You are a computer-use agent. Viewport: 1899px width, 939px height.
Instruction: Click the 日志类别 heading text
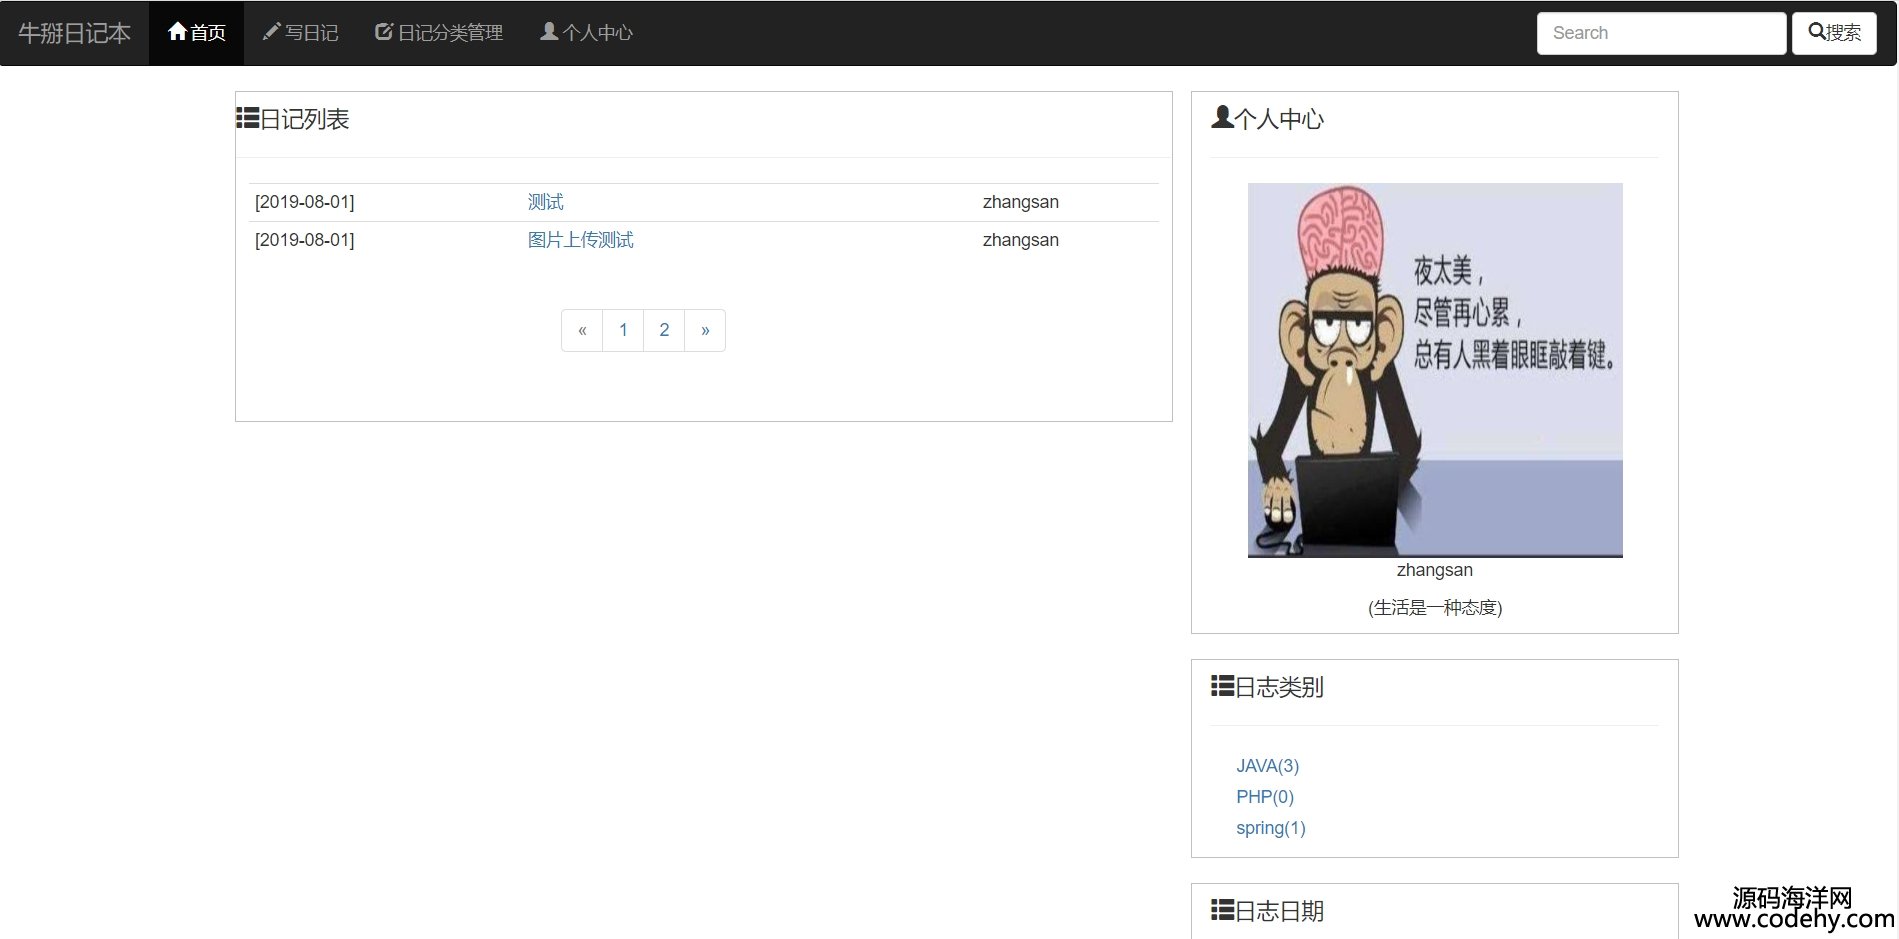[x=1279, y=687]
